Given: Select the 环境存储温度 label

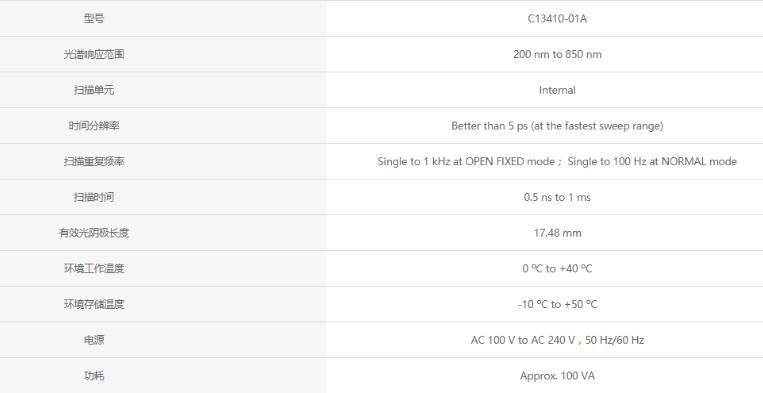Looking at the screenshot, I should (x=93, y=304).
